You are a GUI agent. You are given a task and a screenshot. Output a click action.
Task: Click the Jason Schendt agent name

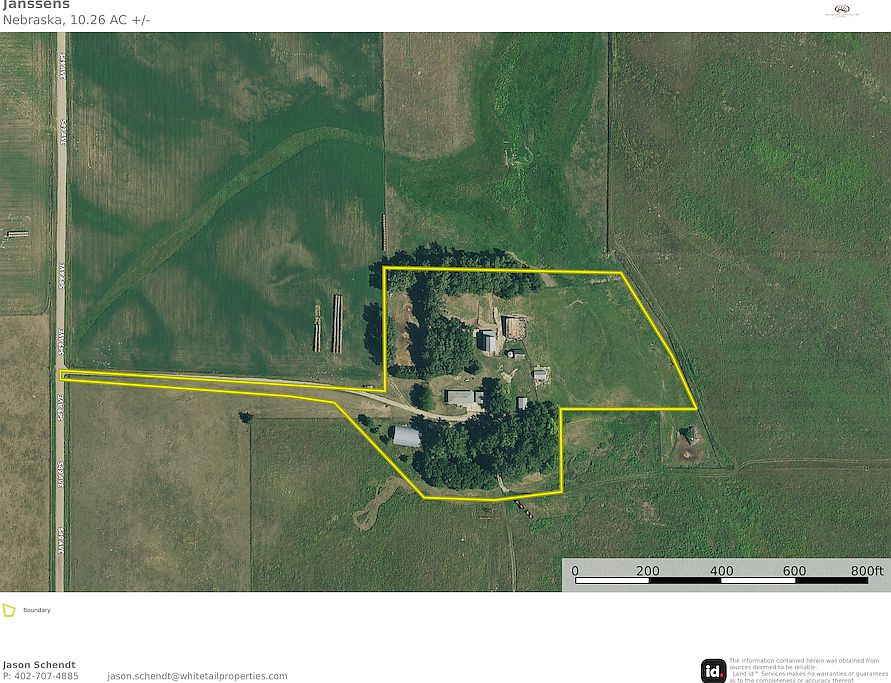(x=39, y=665)
